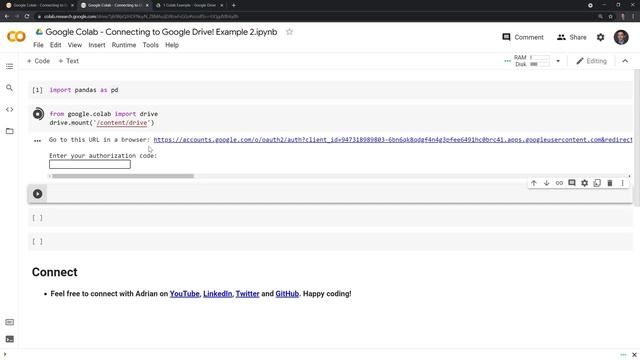
Task: Collapse the header with chevron up
Action: pyautogui.click(x=625, y=61)
